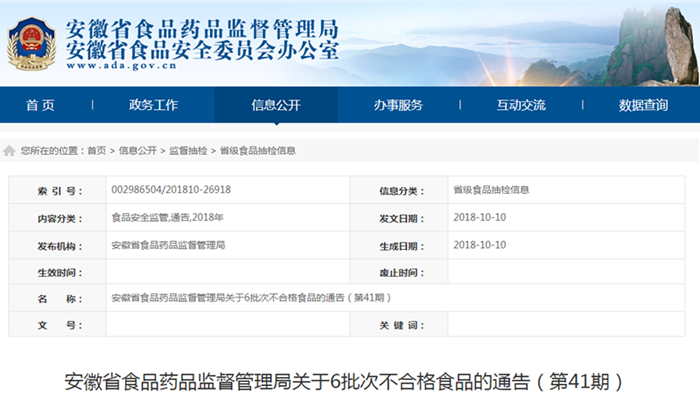The image size is (700, 406).
Task: Click the 发文日期 value 2018-10-10
Action: click(479, 217)
